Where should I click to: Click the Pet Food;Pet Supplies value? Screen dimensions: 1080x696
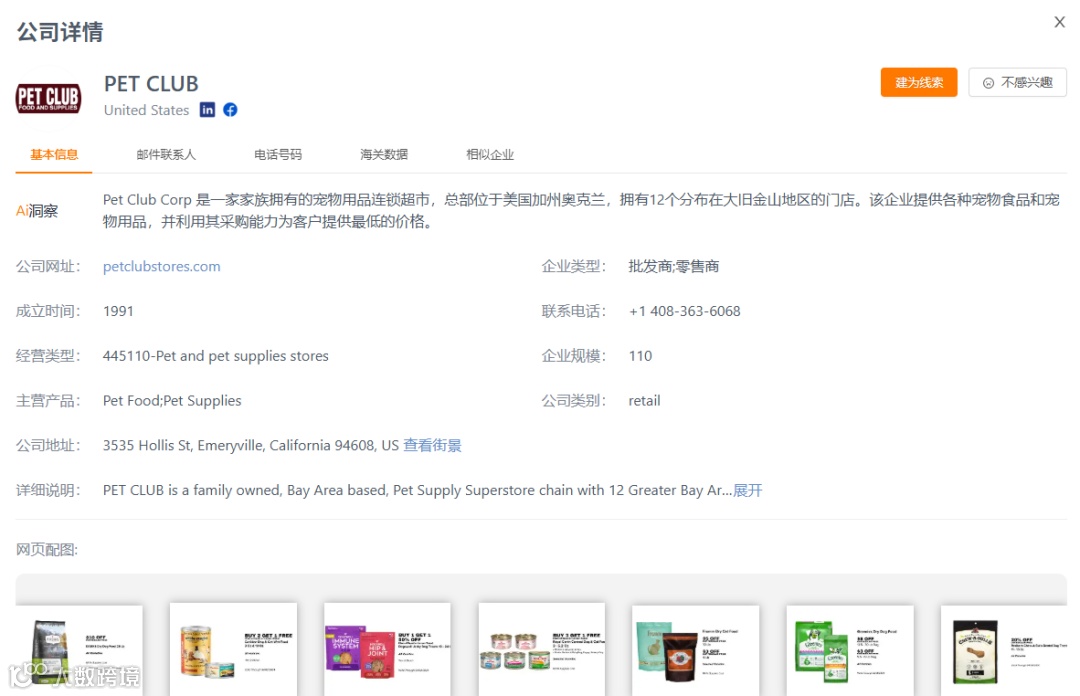pyautogui.click(x=172, y=400)
